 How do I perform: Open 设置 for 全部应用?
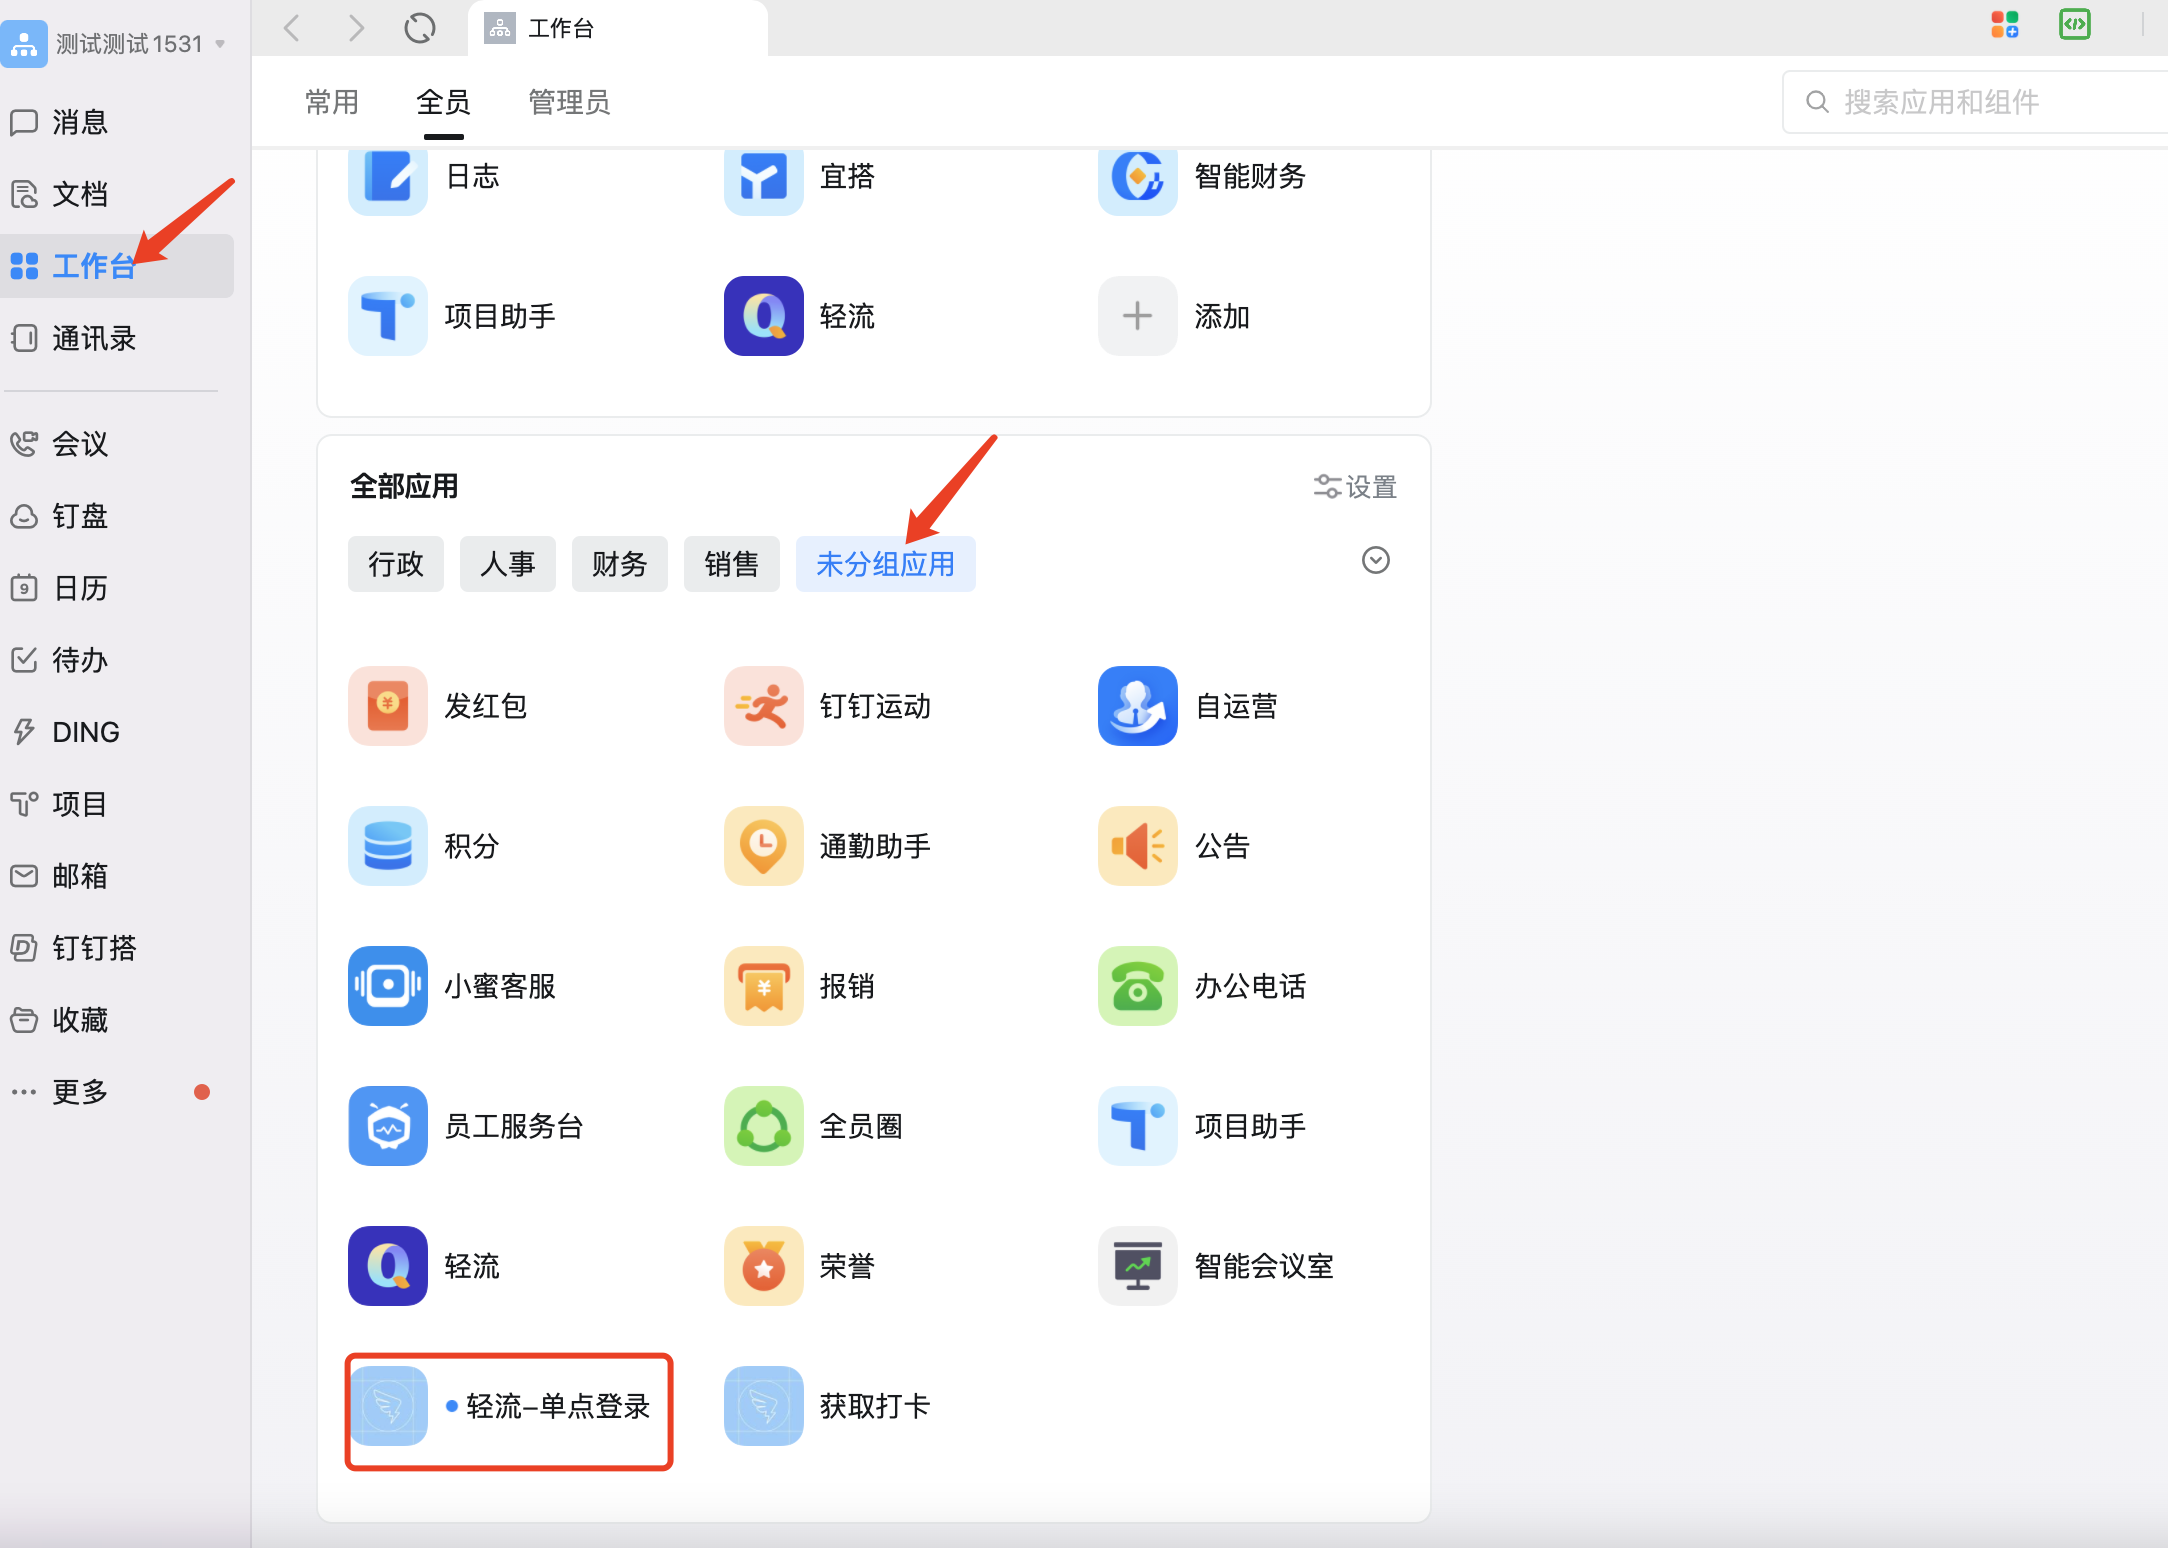(1355, 487)
